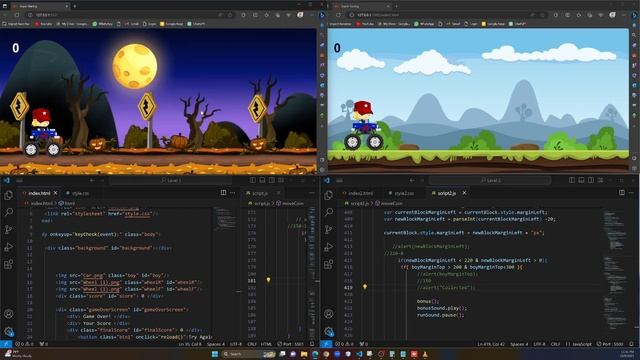Viewport: 640px width, 360px height.
Task: Open Explorer in the left VS Code window
Action: [x=9, y=196]
